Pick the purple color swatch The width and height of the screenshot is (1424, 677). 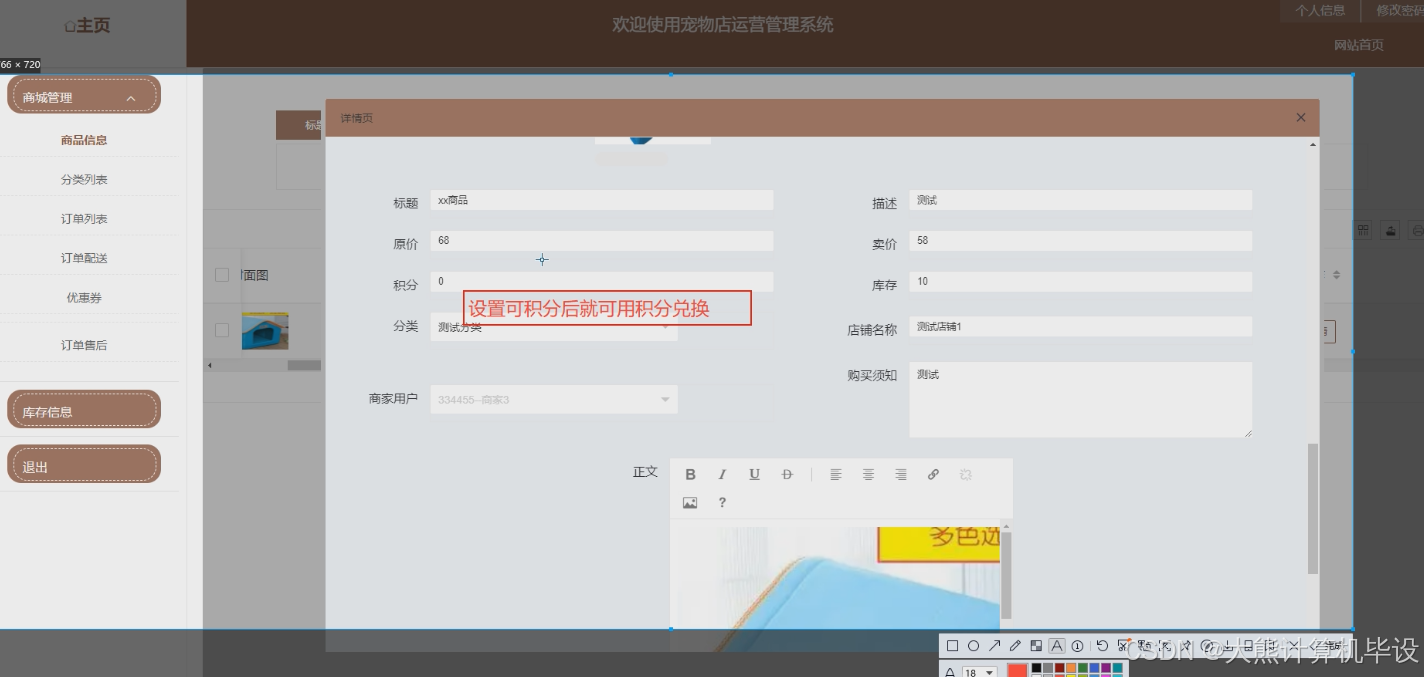(1106, 668)
